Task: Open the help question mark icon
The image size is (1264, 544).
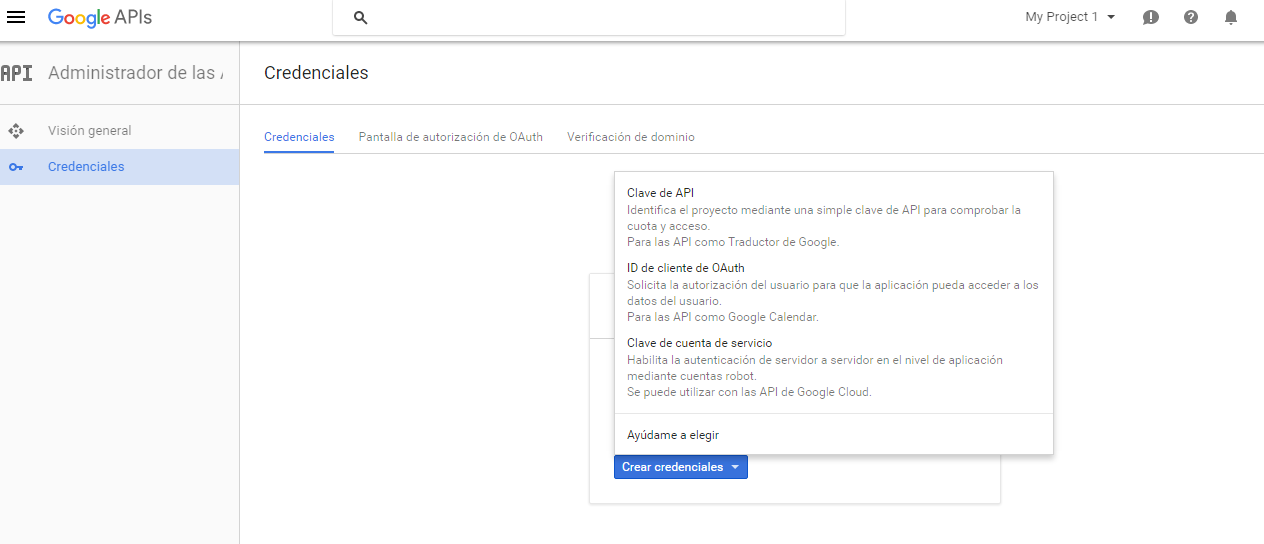Action: click(x=1191, y=17)
